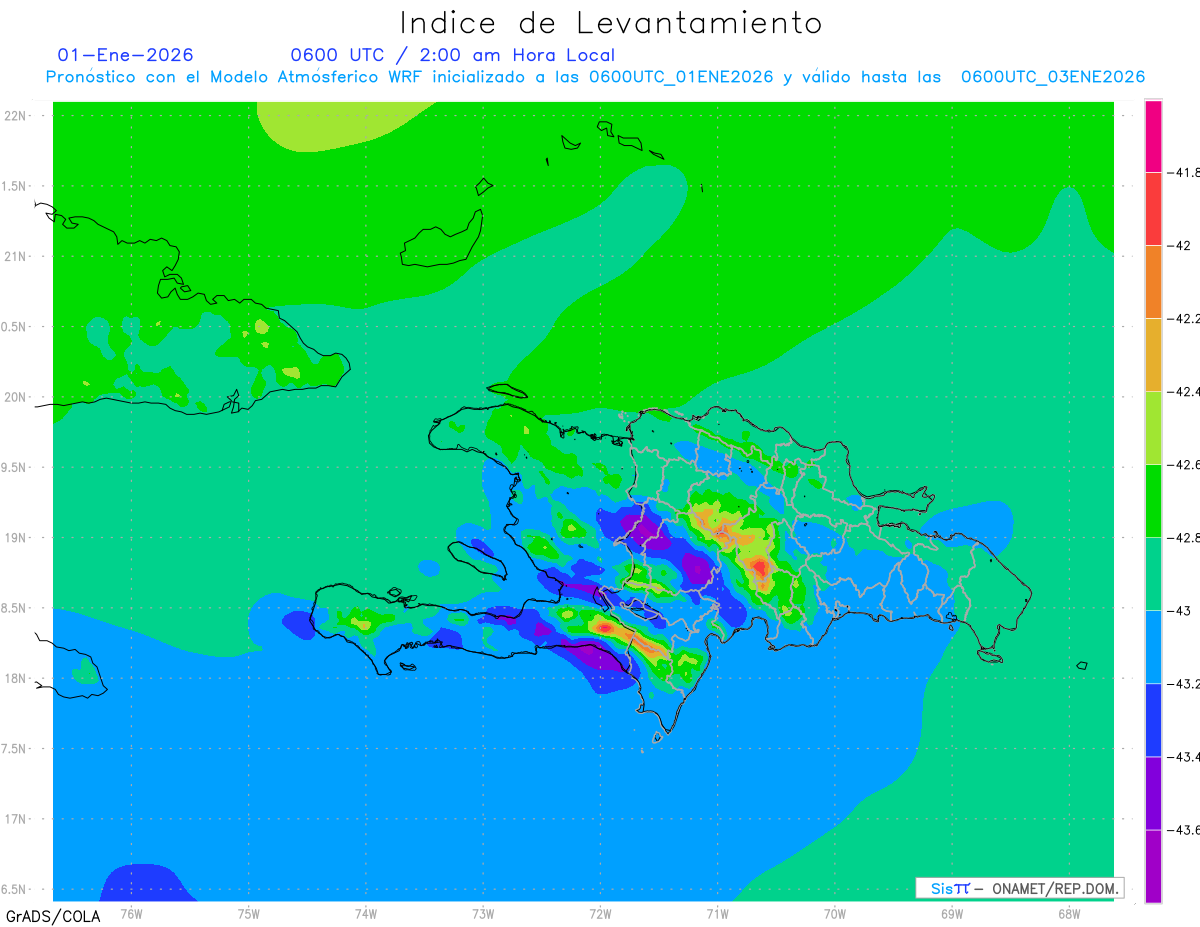The image size is (1200, 927).
Task: Click the latitude label "20N"
Action: (x=16, y=397)
